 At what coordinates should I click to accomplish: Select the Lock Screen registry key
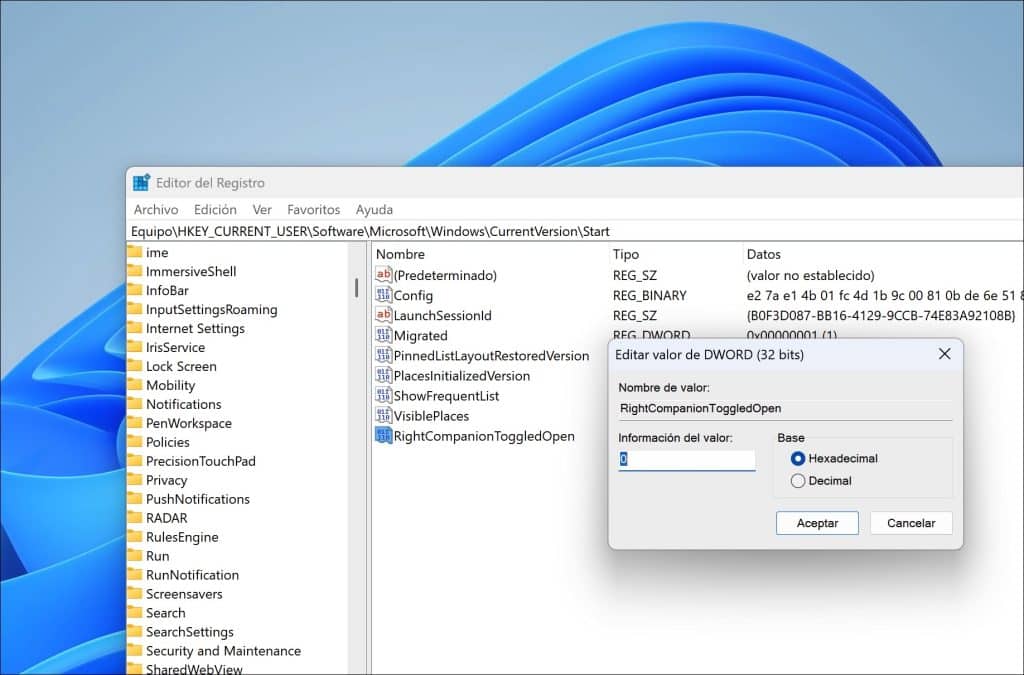pos(181,366)
